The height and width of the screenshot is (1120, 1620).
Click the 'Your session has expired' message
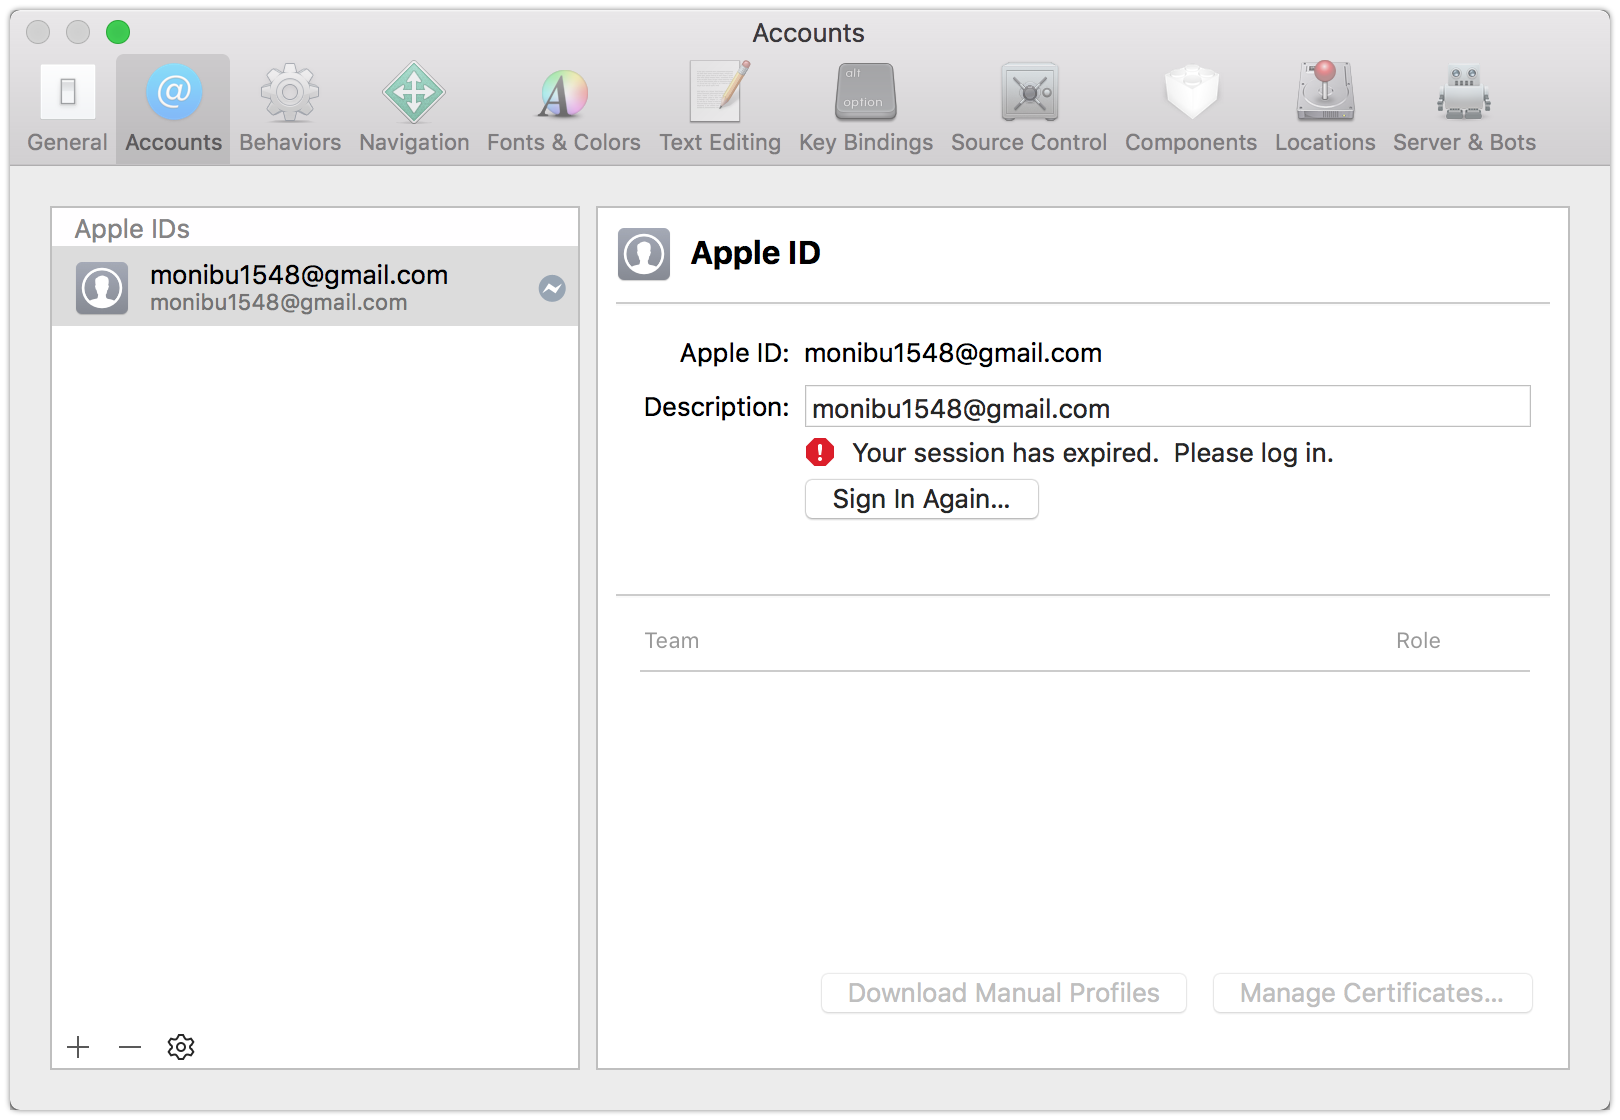[1093, 453]
